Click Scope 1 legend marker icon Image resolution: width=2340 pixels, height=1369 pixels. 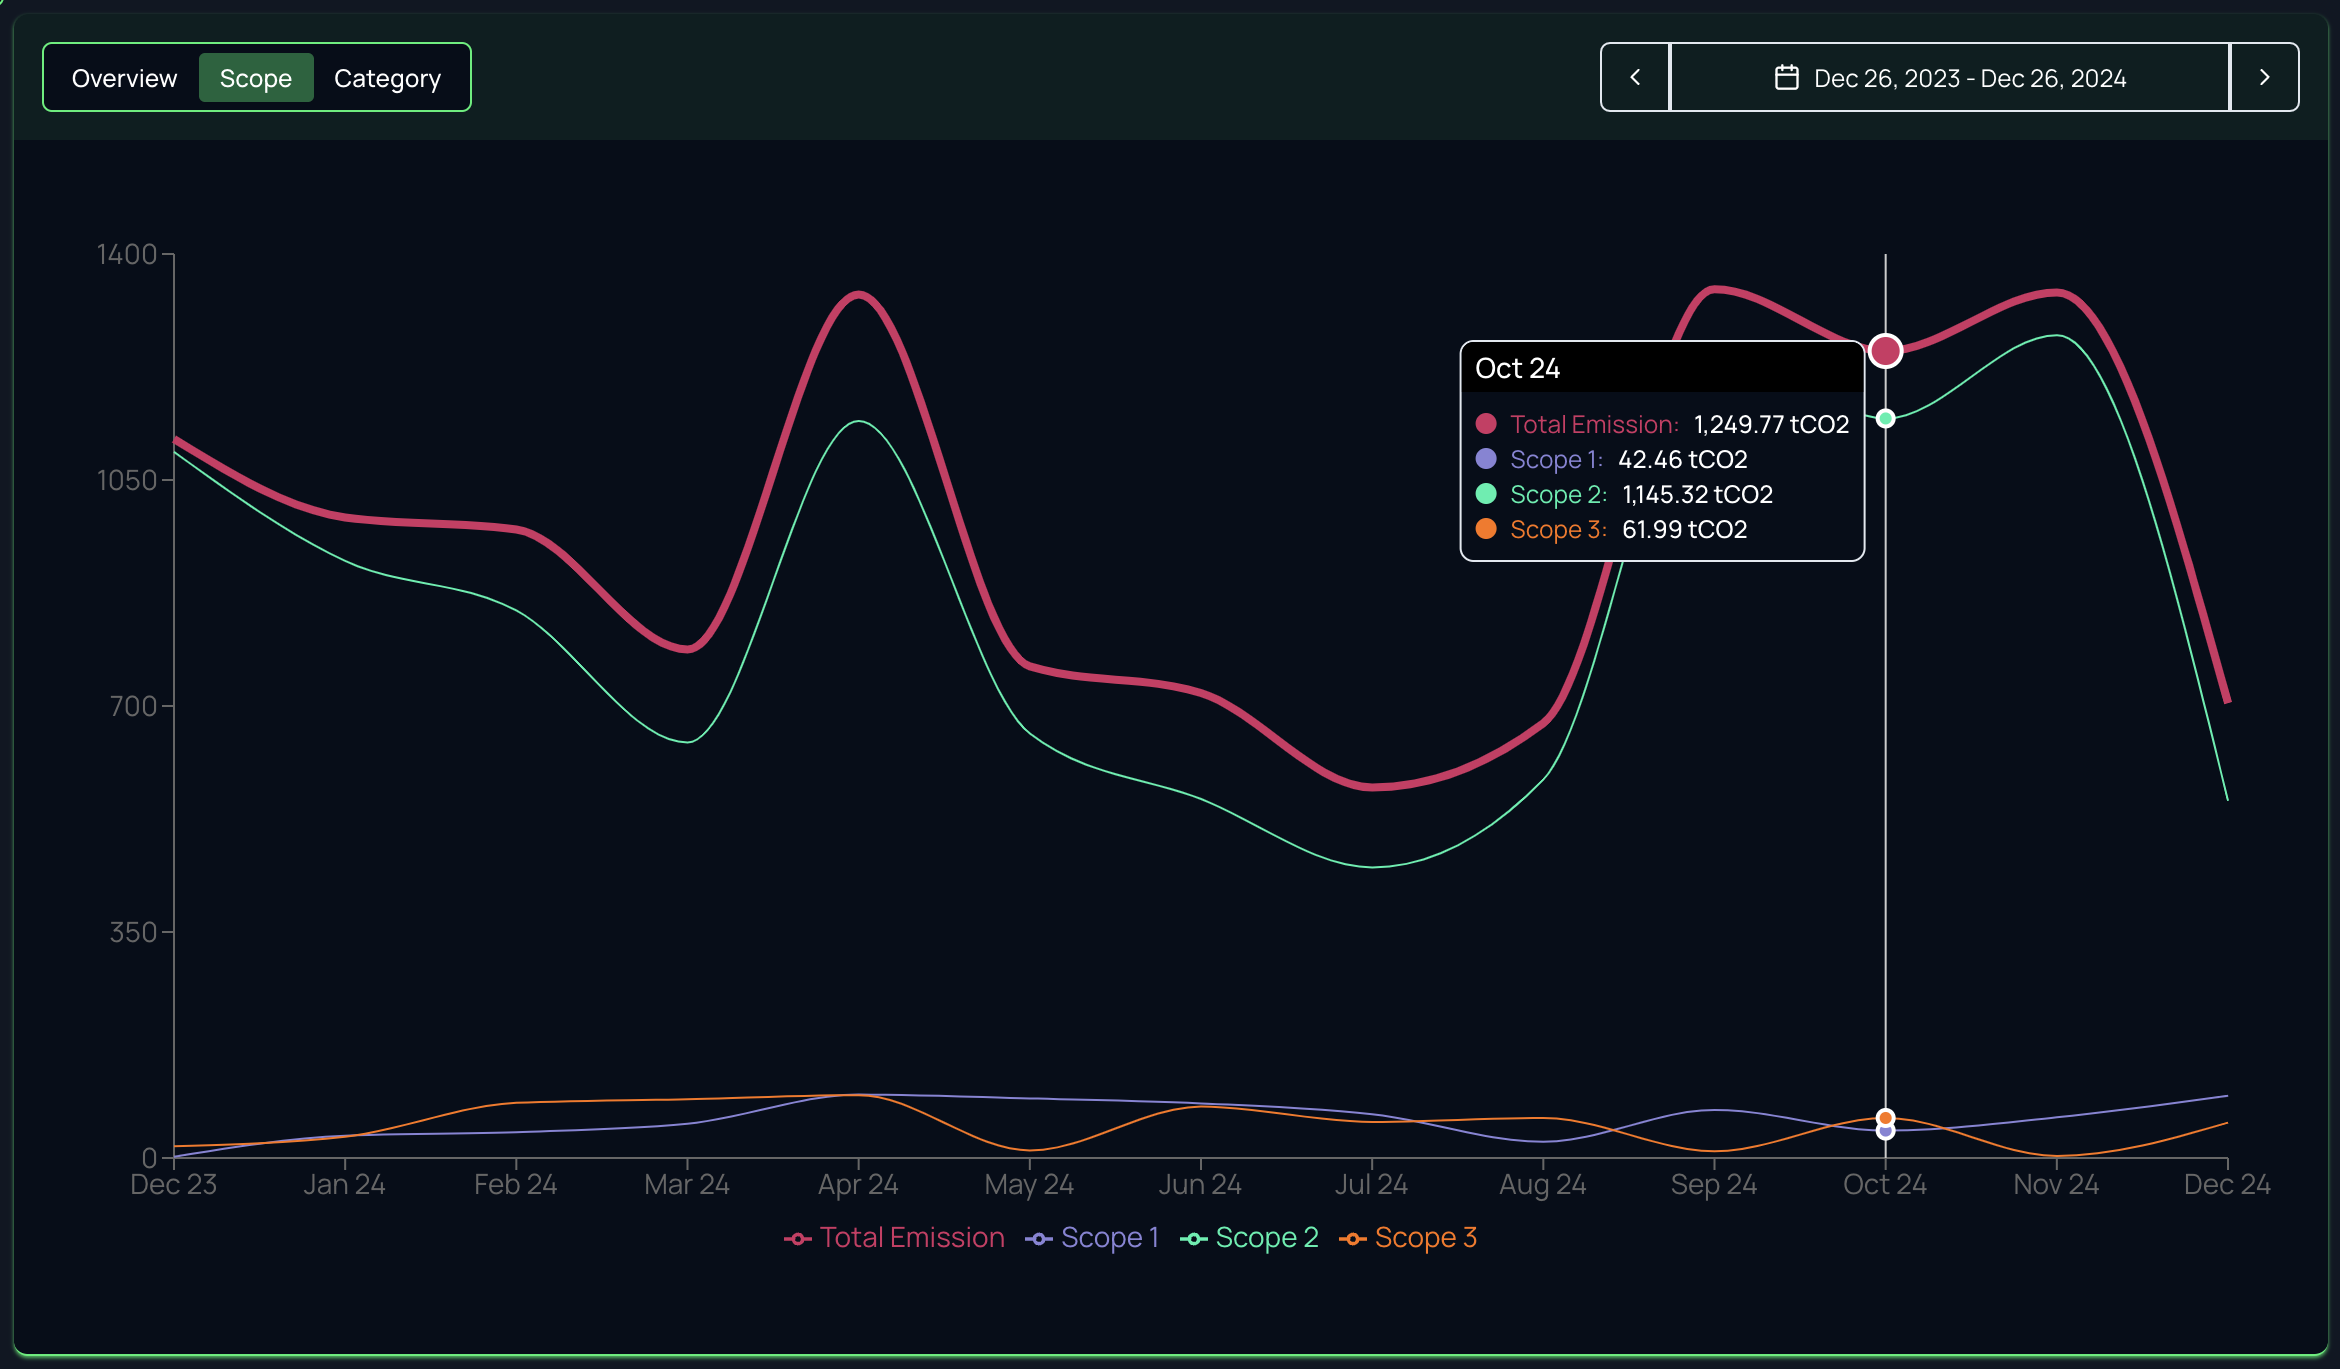[x=1039, y=1239]
